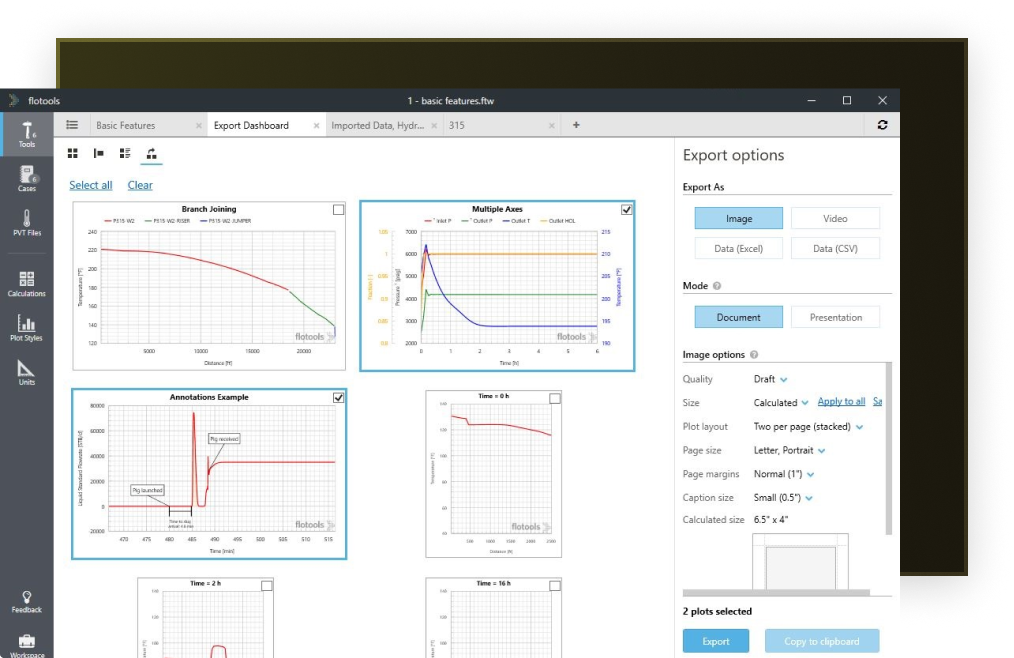Open the Calculations sidebar panel
The image size is (1014, 658).
(x=27, y=283)
